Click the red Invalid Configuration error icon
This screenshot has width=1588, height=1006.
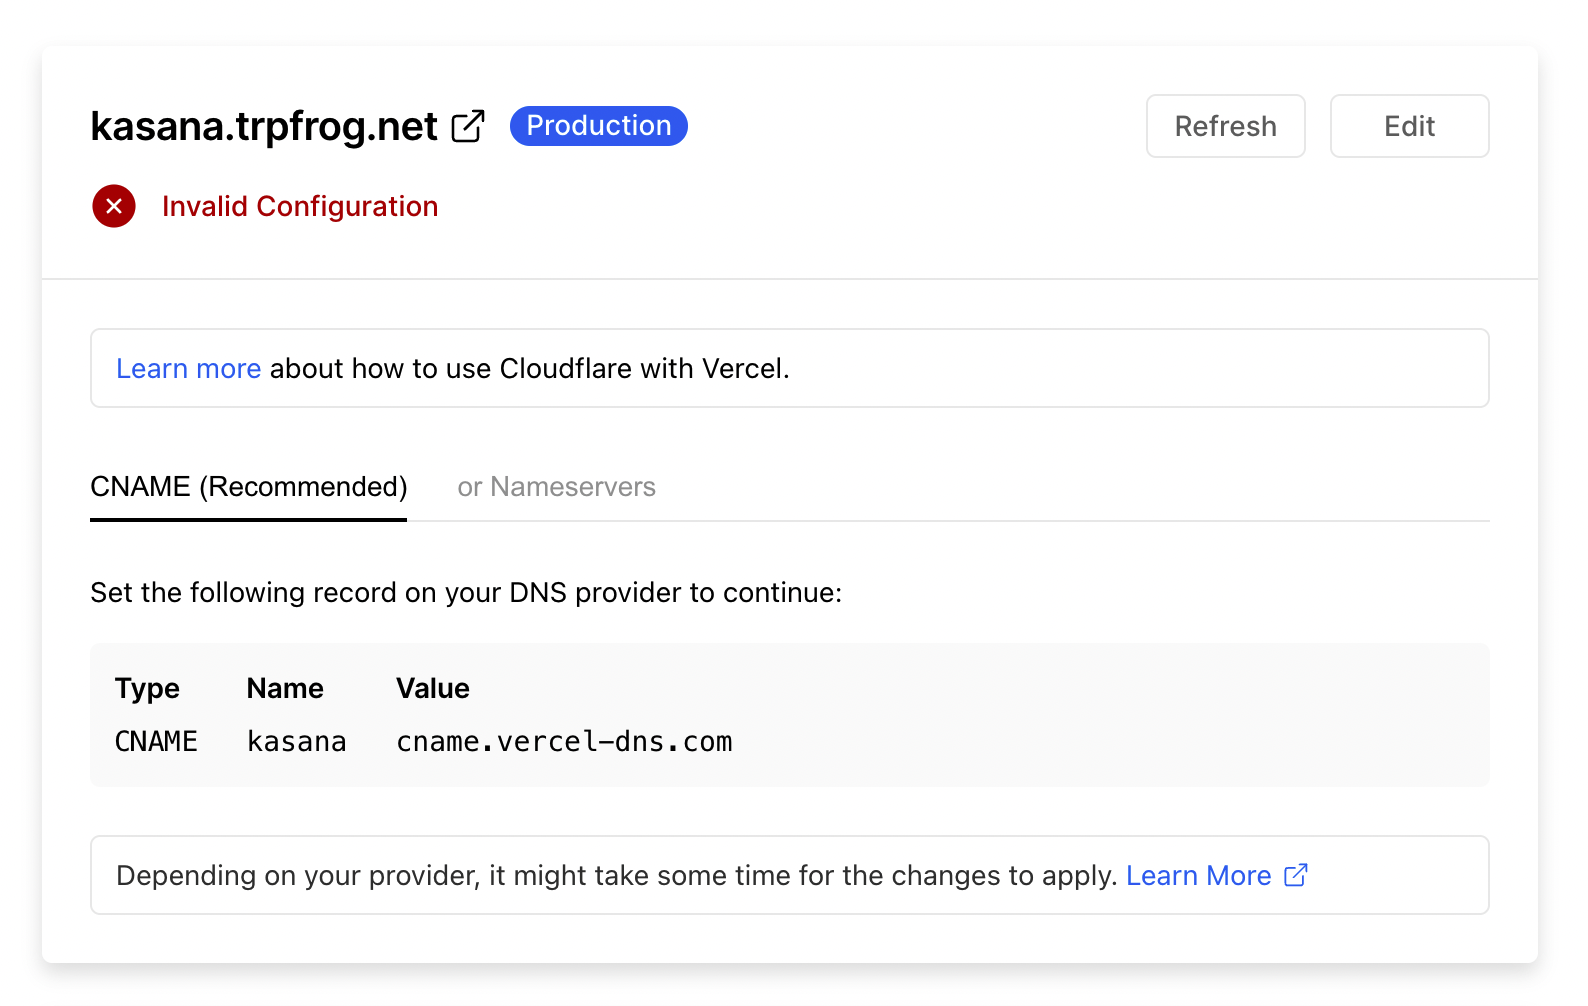pyautogui.click(x=114, y=206)
